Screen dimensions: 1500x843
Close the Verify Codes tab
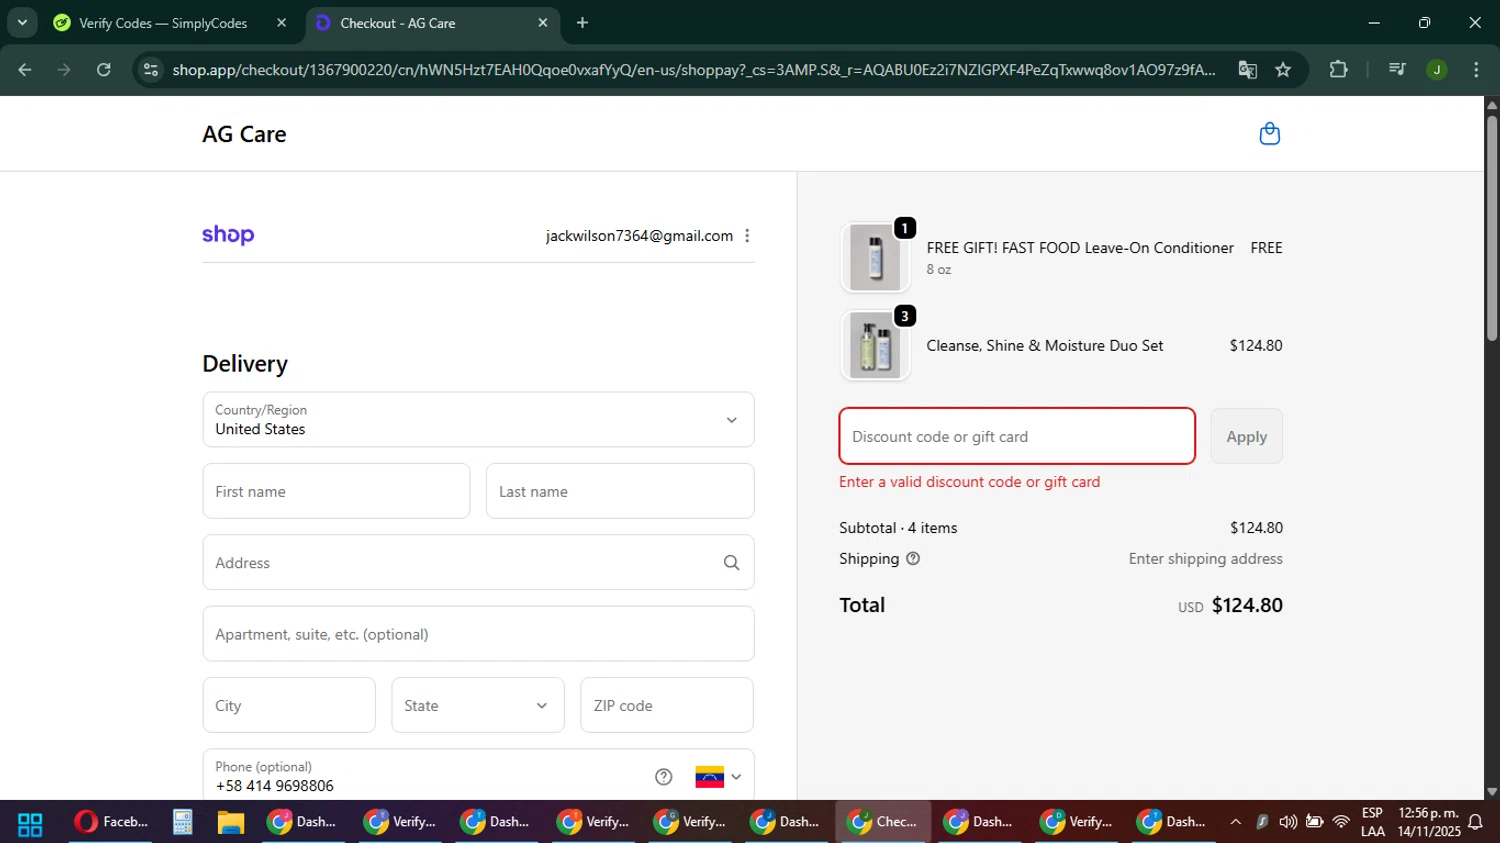(x=281, y=22)
